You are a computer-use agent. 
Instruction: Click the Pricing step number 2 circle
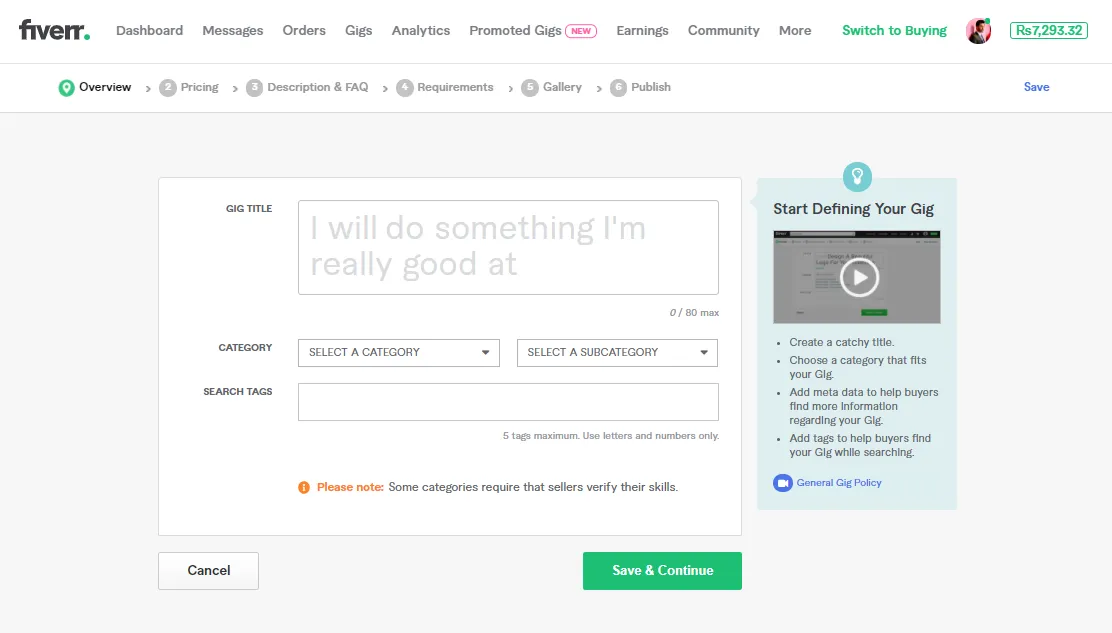click(167, 88)
